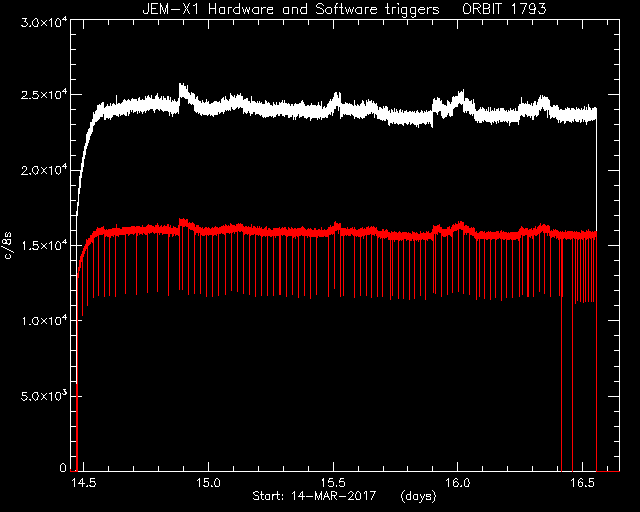Screen dimensions: 640x512
Task: Click the 2.5×10⁴ y-axis tick label
Action: [44, 95]
